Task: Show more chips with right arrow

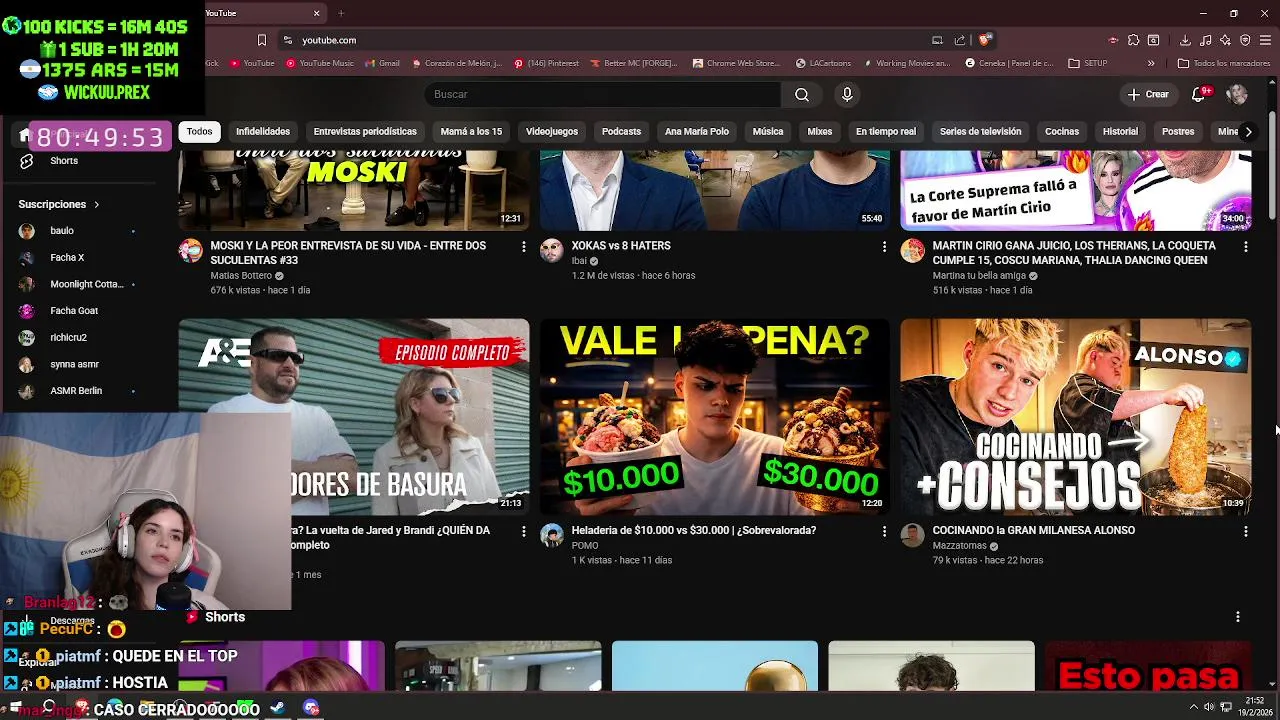Action: [1247, 131]
